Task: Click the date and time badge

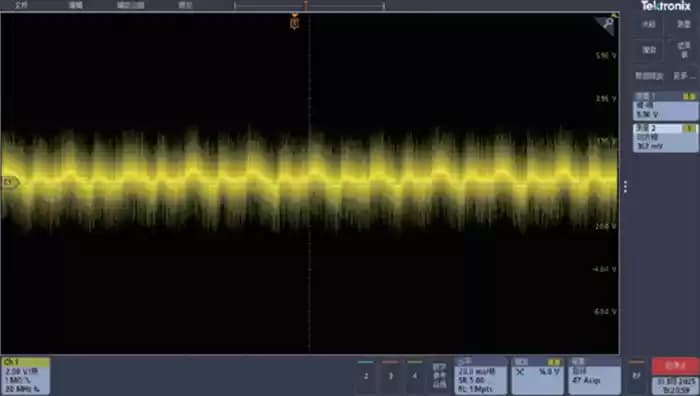Action: click(x=675, y=386)
